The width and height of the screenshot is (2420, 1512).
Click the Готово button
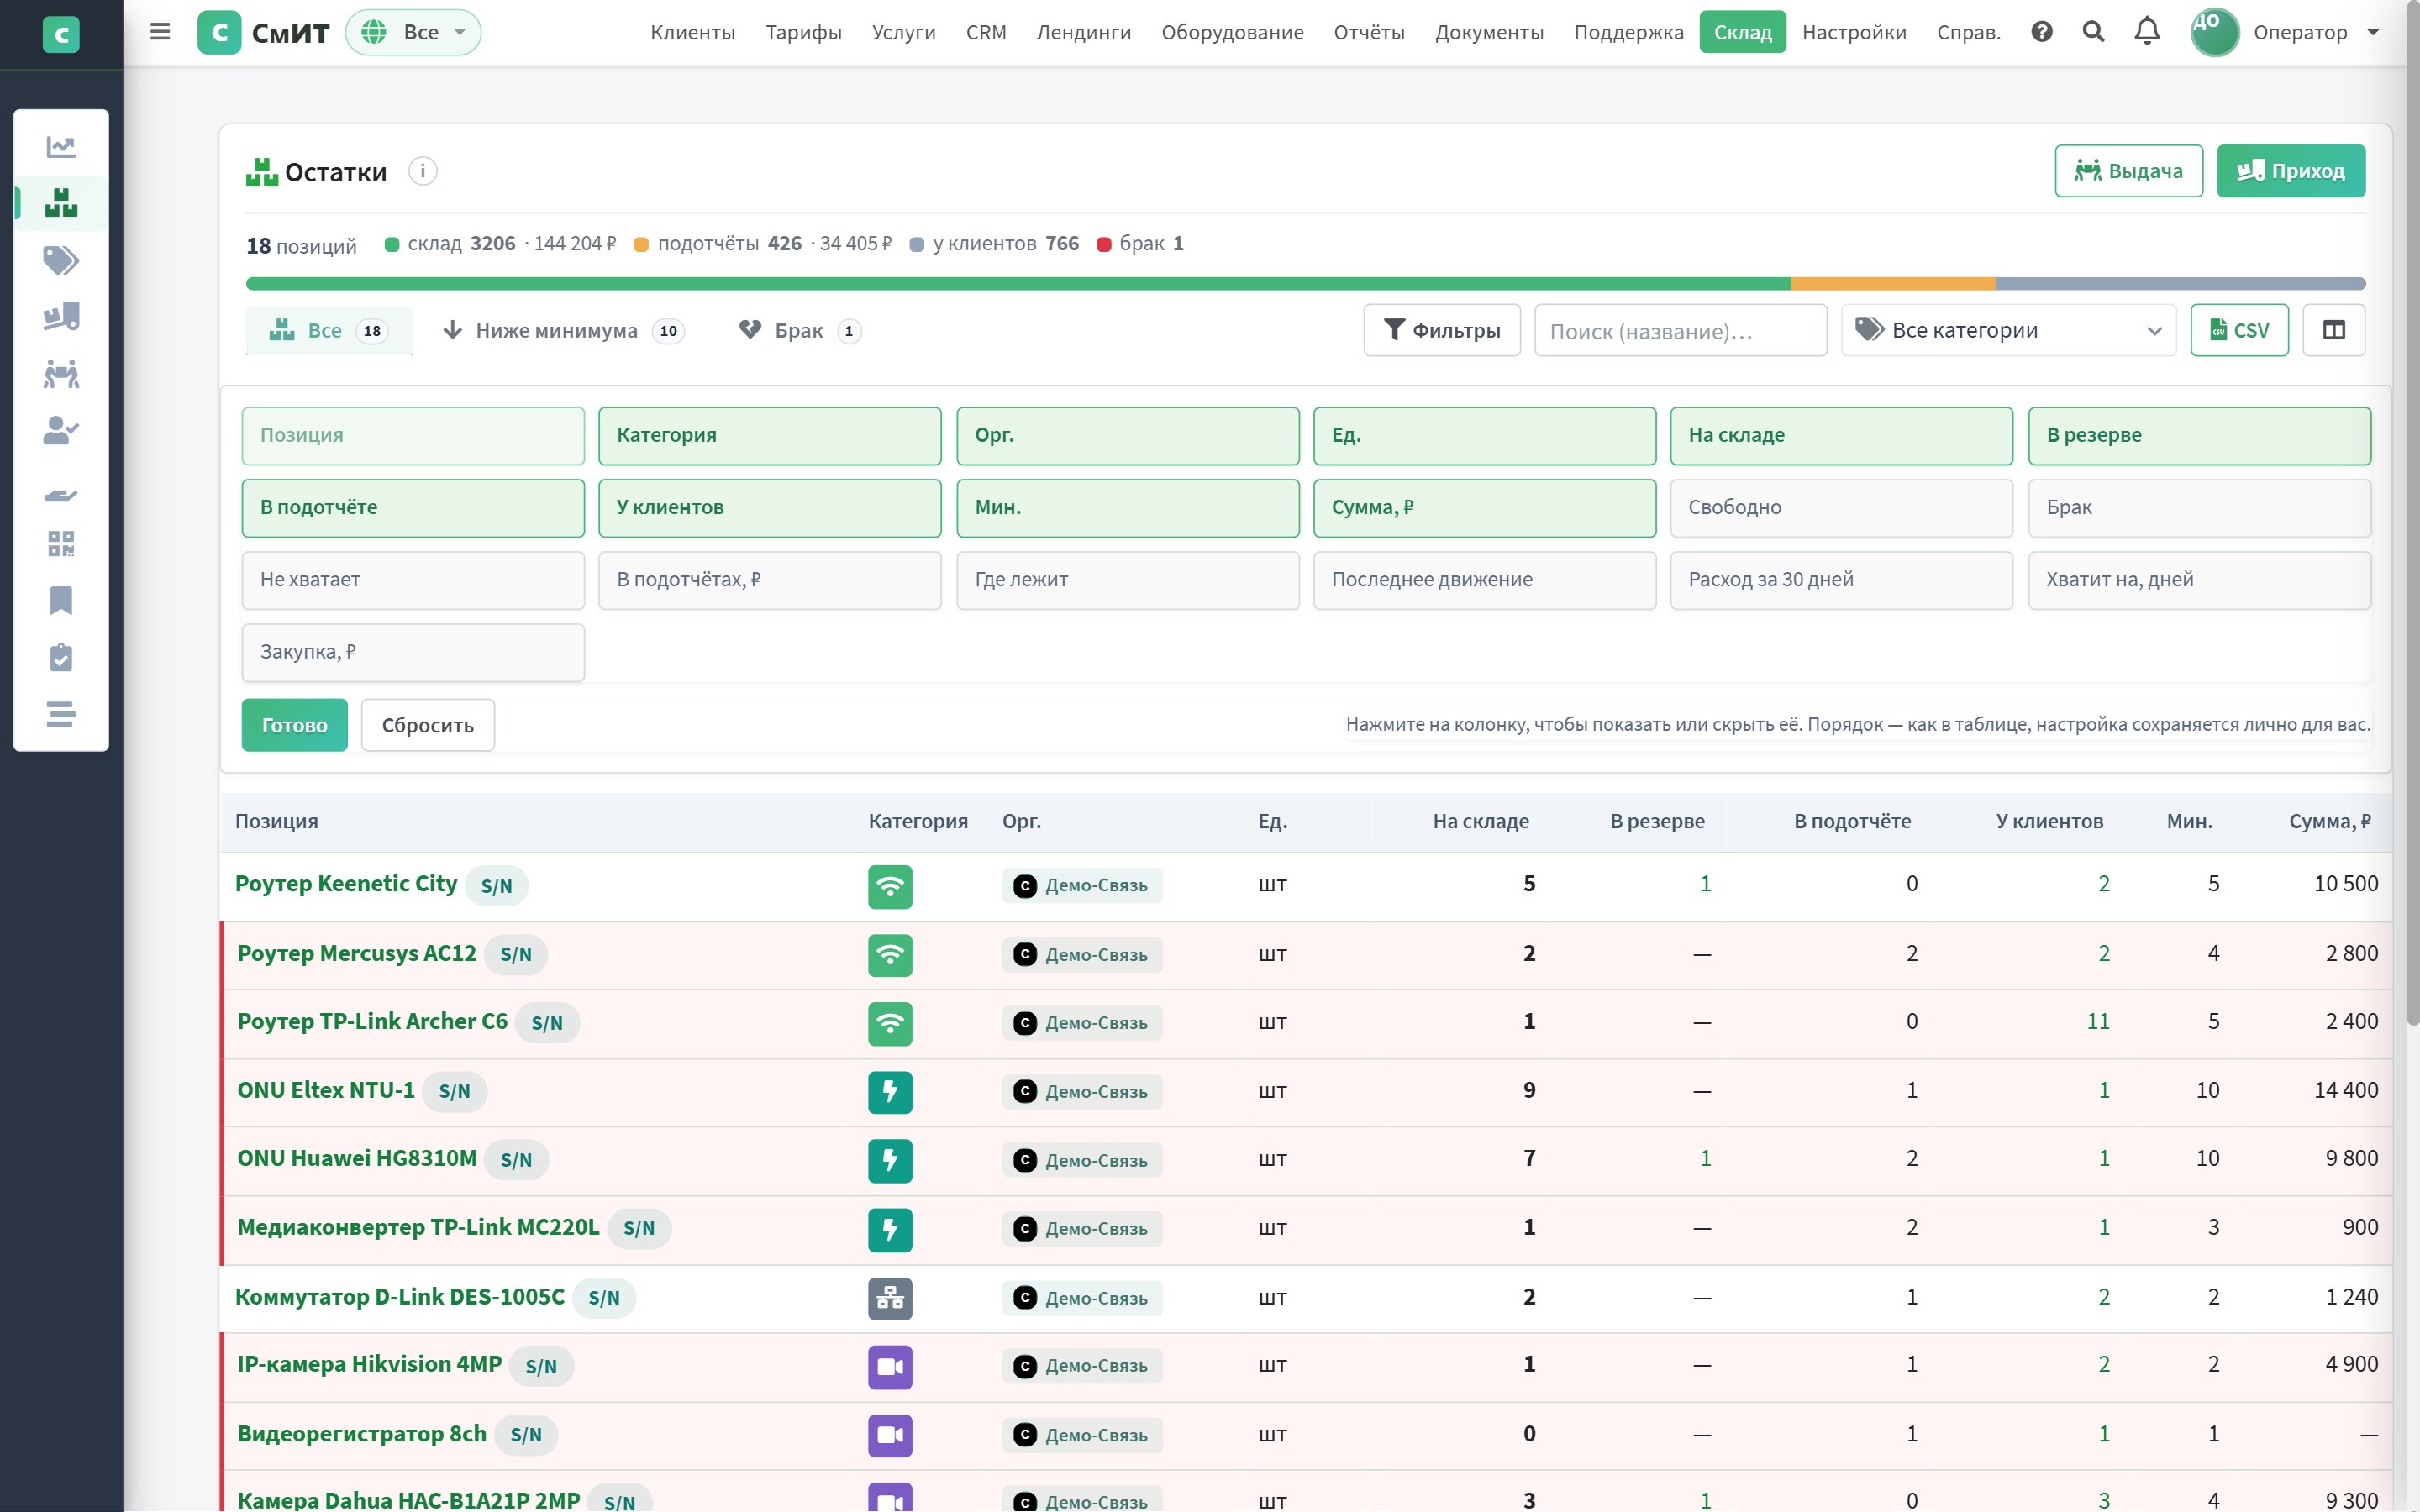click(294, 725)
